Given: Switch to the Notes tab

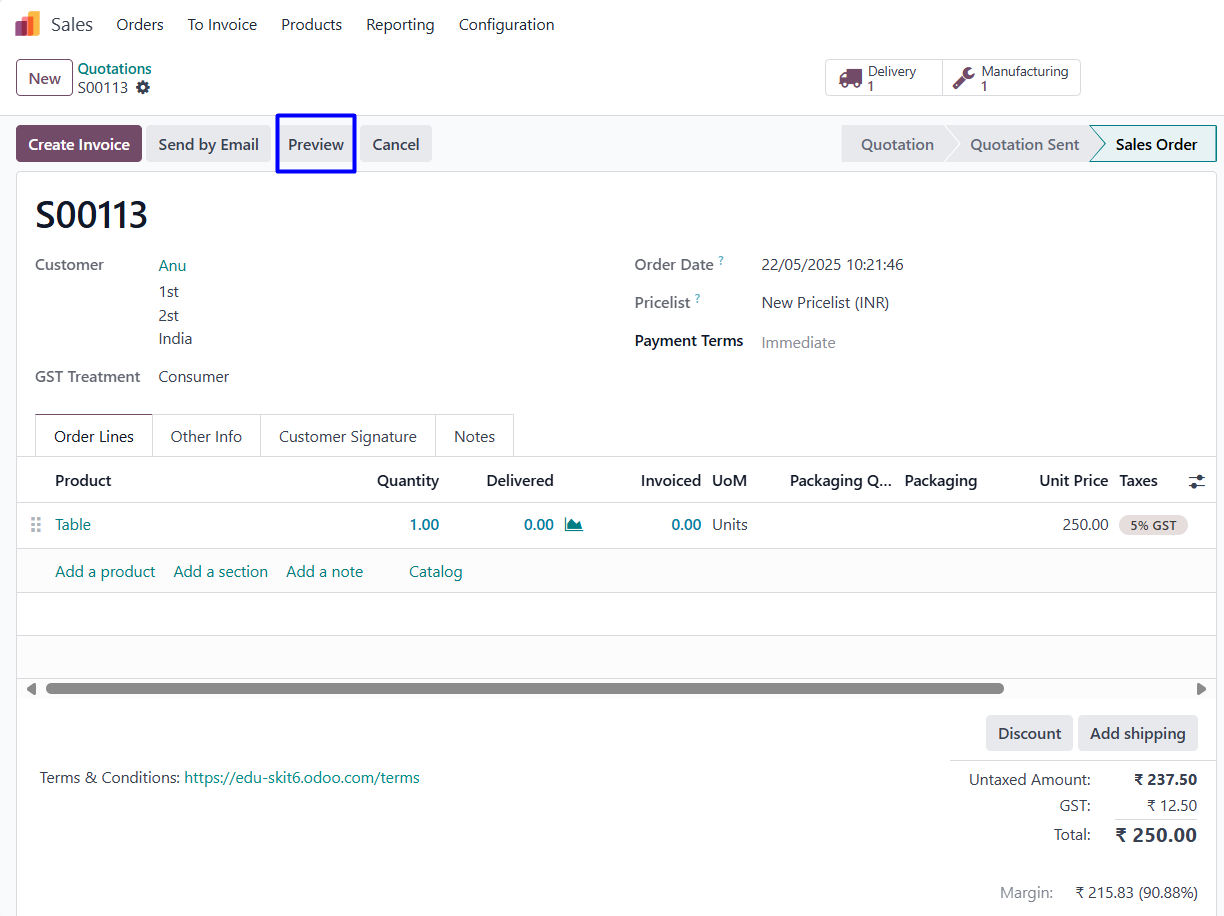Looking at the screenshot, I should click(x=474, y=436).
